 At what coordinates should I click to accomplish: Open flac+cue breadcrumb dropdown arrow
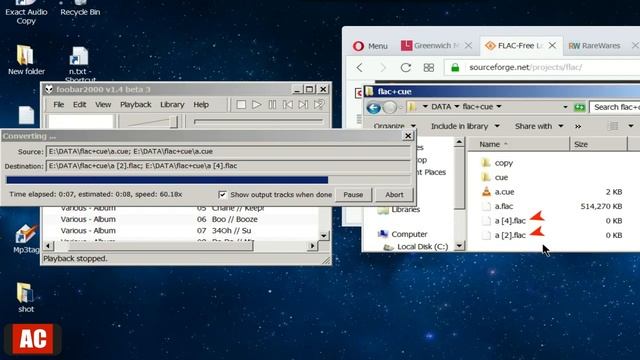499,107
